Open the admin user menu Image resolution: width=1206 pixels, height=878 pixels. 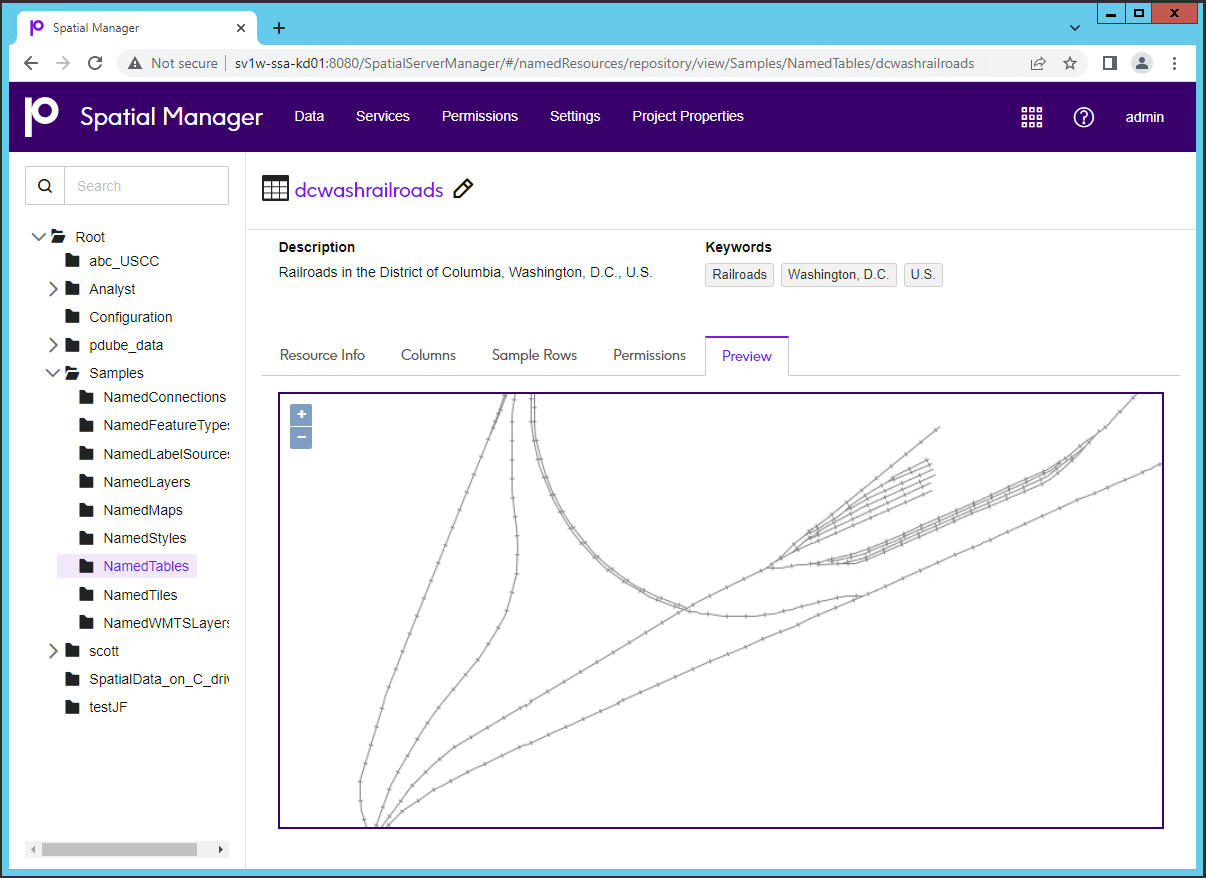(x=1145, y=117)
